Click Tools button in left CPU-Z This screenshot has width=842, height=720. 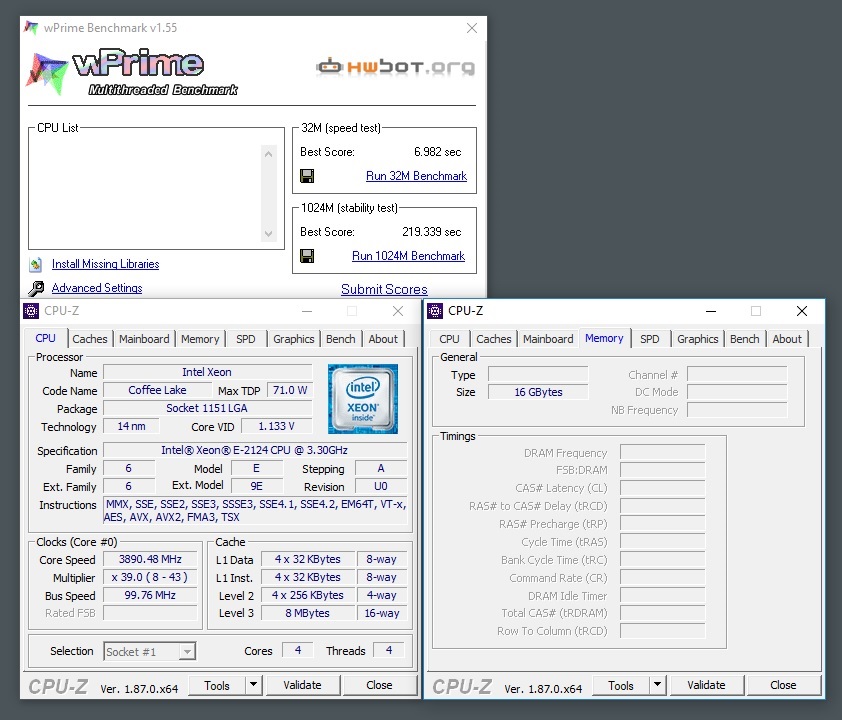tap(217, 686)
